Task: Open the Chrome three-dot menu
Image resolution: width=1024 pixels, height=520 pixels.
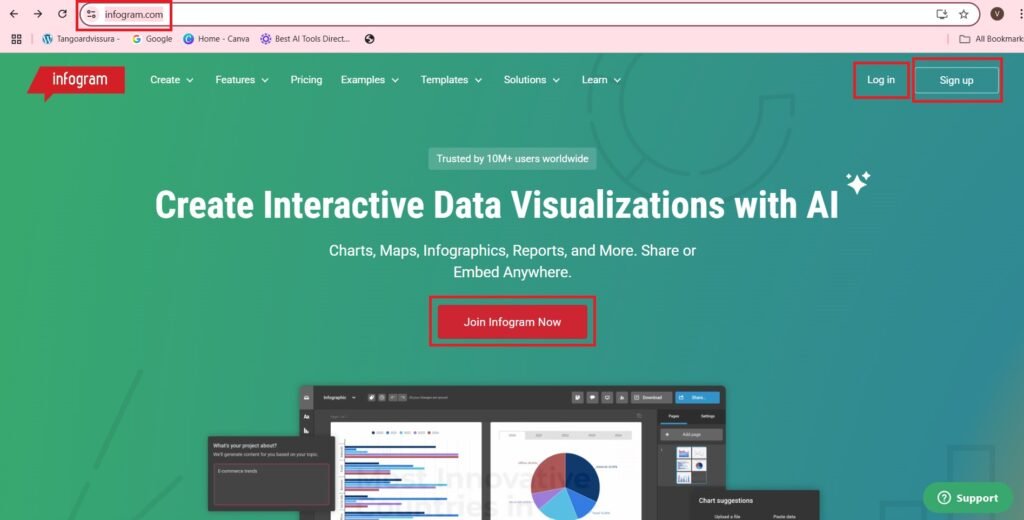Action: point(1019,14)
